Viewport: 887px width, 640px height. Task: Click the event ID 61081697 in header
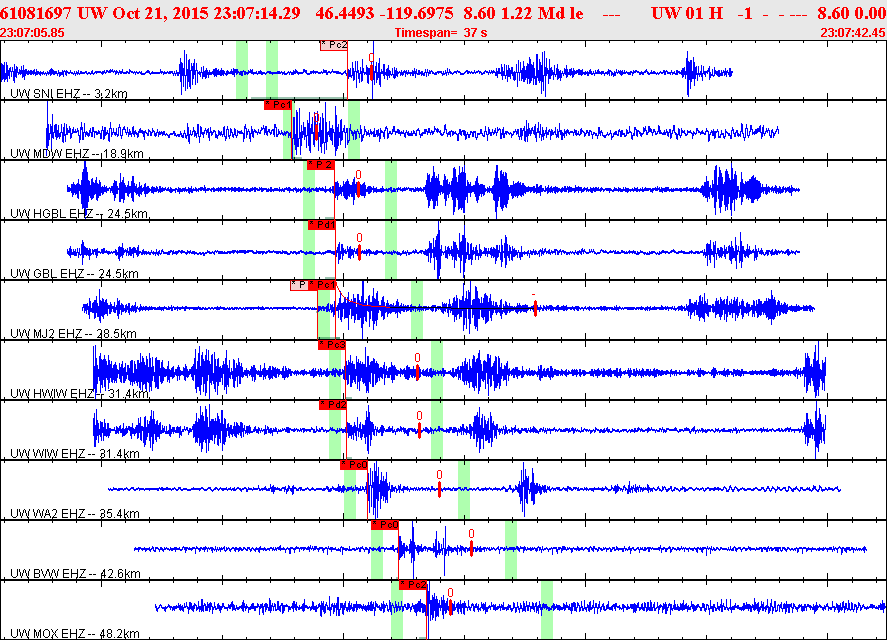(x=36, y=13)
